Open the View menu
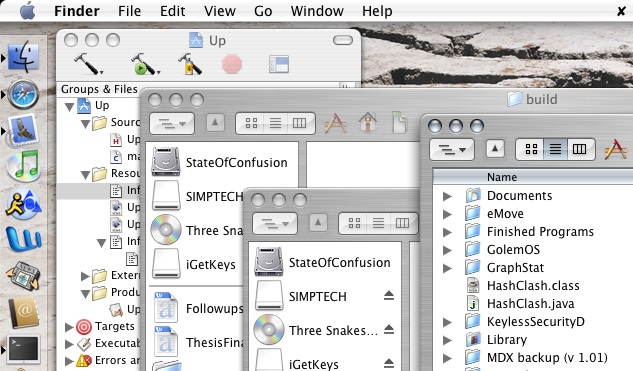 coord(220,11)
